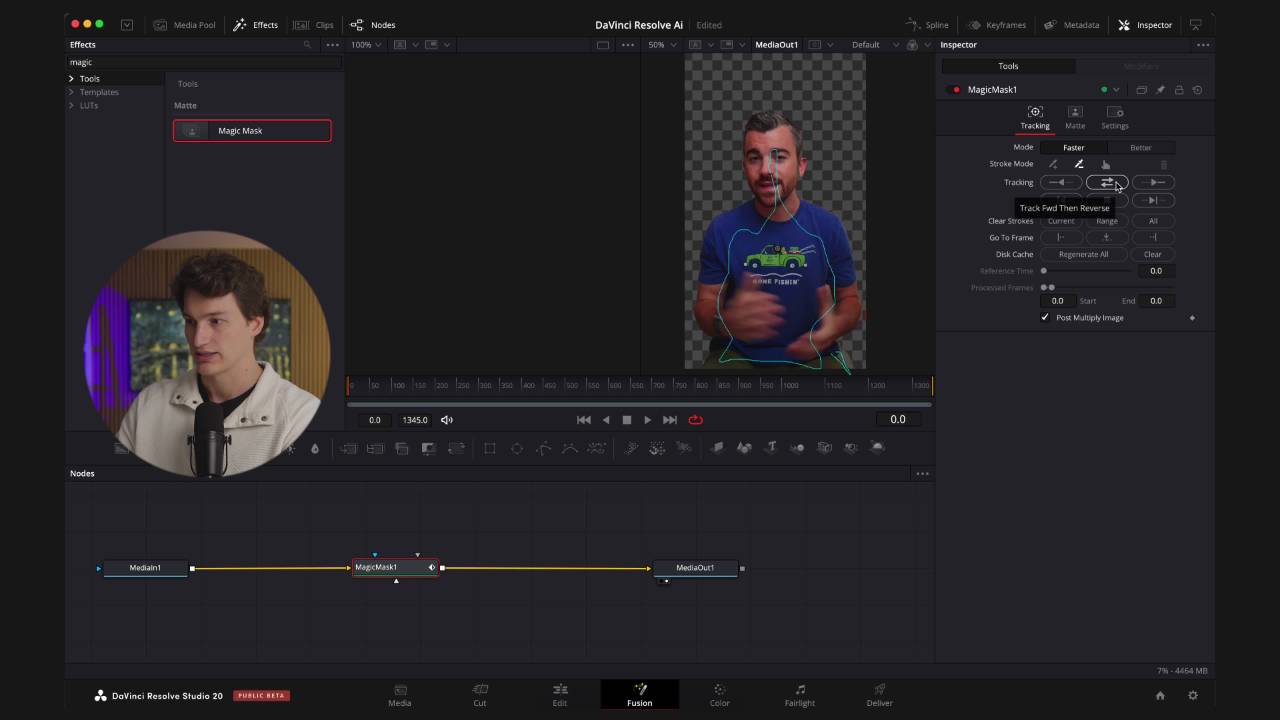Pin the MagicMask1 inspector controls
This screenshot has height=720, width=1280.
[x=1160, y=90]
